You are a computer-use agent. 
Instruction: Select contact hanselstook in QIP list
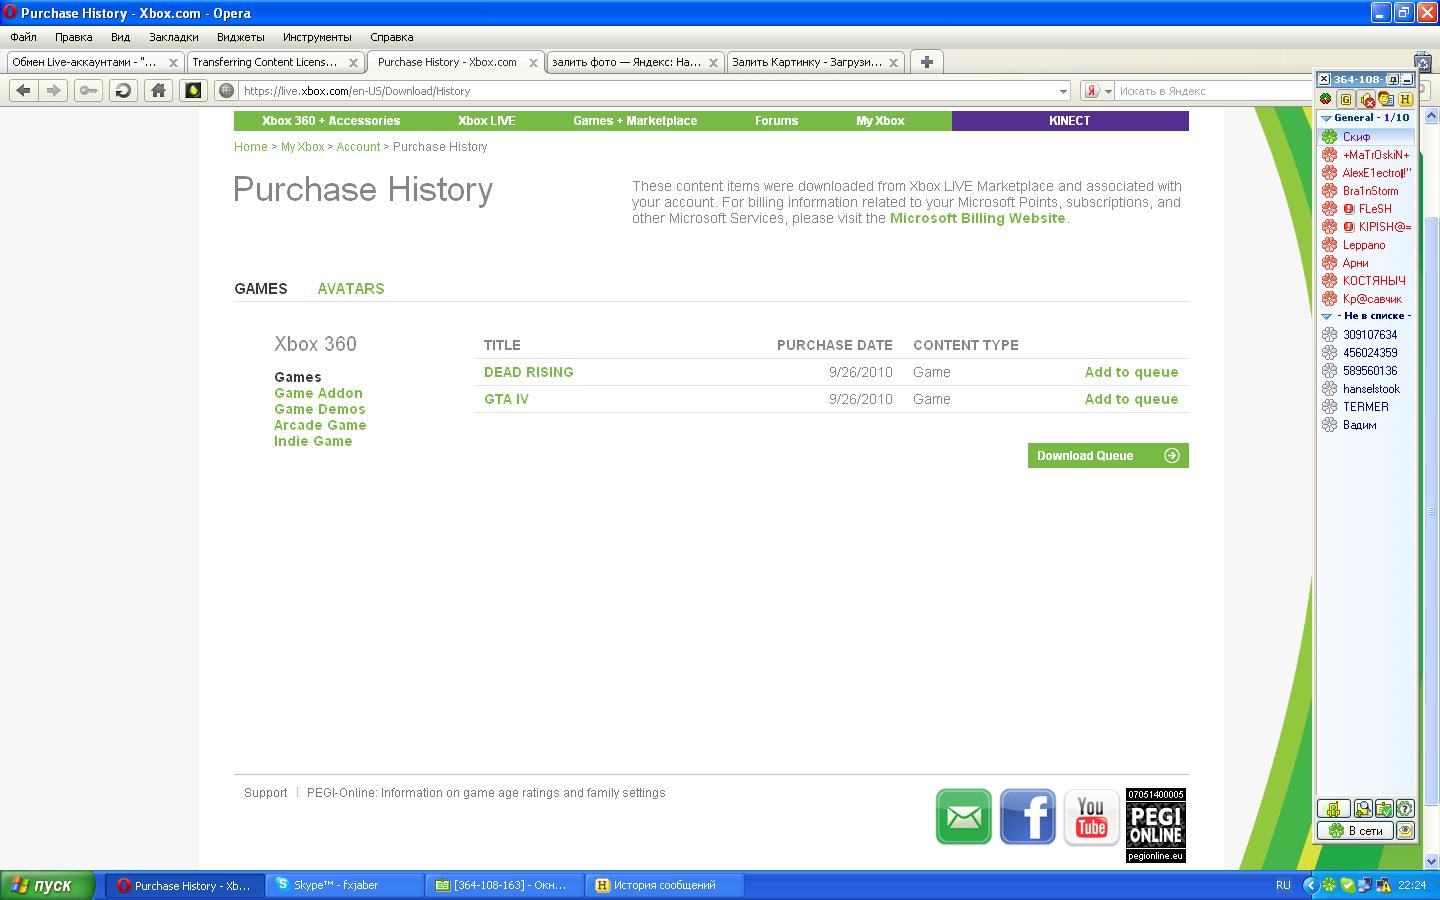[x=1366, y=389]
